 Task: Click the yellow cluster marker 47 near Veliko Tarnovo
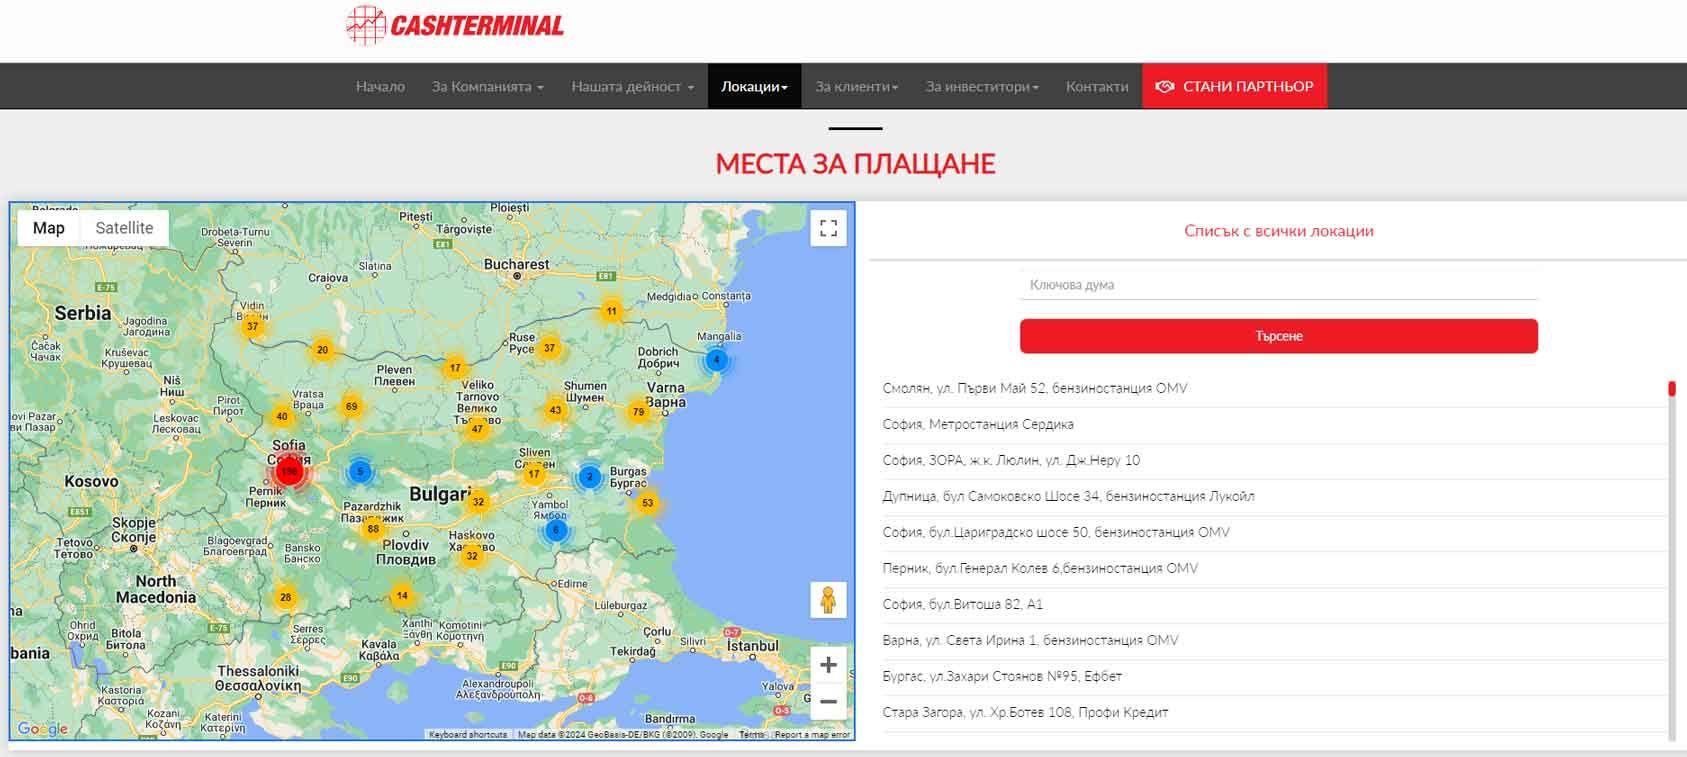(x=477, y=429)
